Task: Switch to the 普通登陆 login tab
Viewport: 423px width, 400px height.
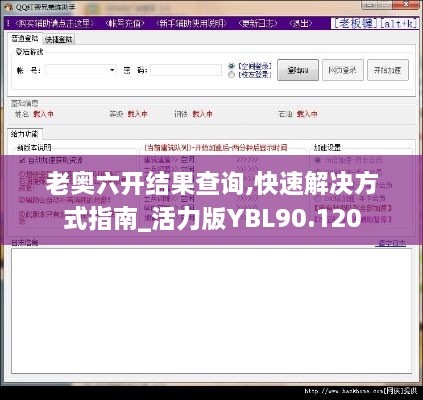Action: 24,38
